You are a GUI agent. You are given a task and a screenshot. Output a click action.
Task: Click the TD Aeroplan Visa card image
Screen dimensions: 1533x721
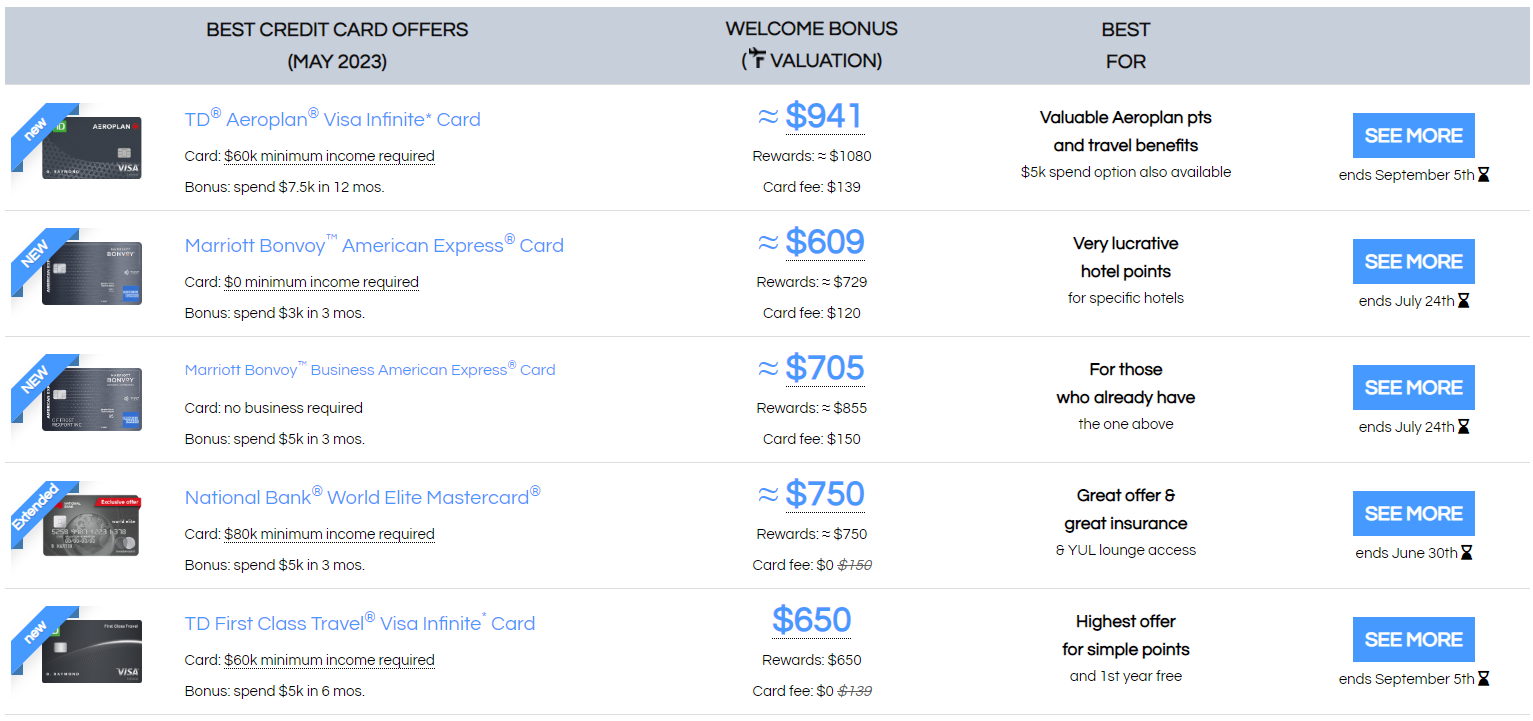(92, 148)
